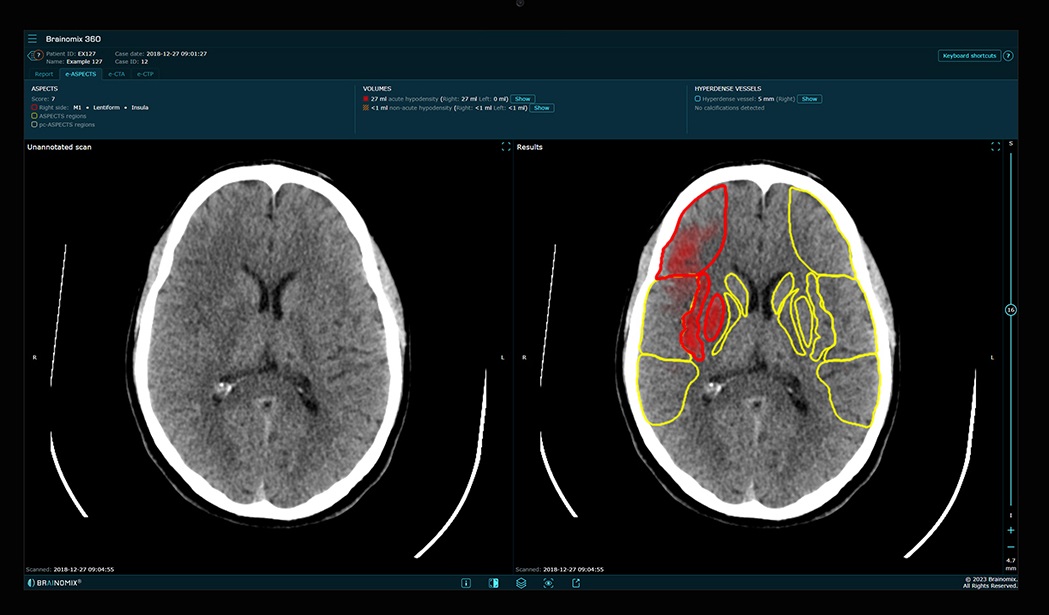Switch to the e-CTA tab
Viewport: 1049px width, 615px height.
(116, 74)
